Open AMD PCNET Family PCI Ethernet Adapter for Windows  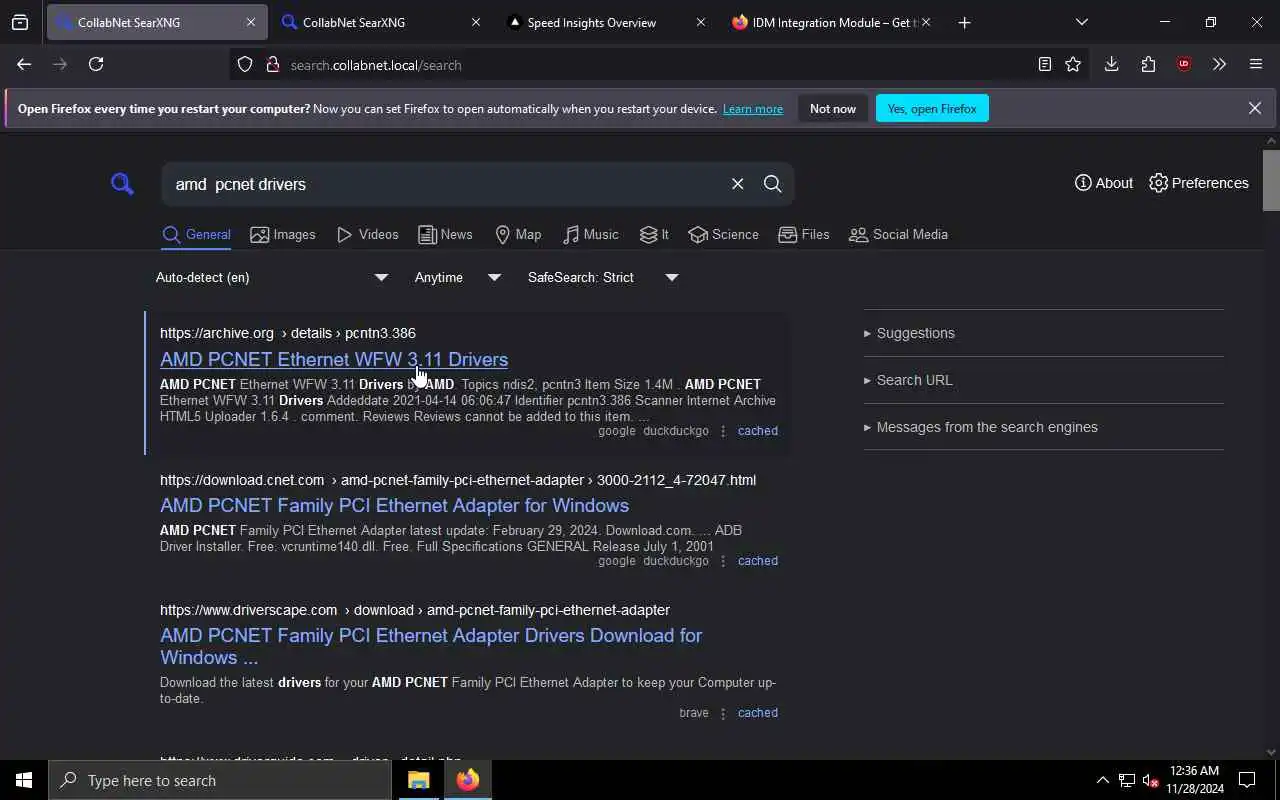394,505
